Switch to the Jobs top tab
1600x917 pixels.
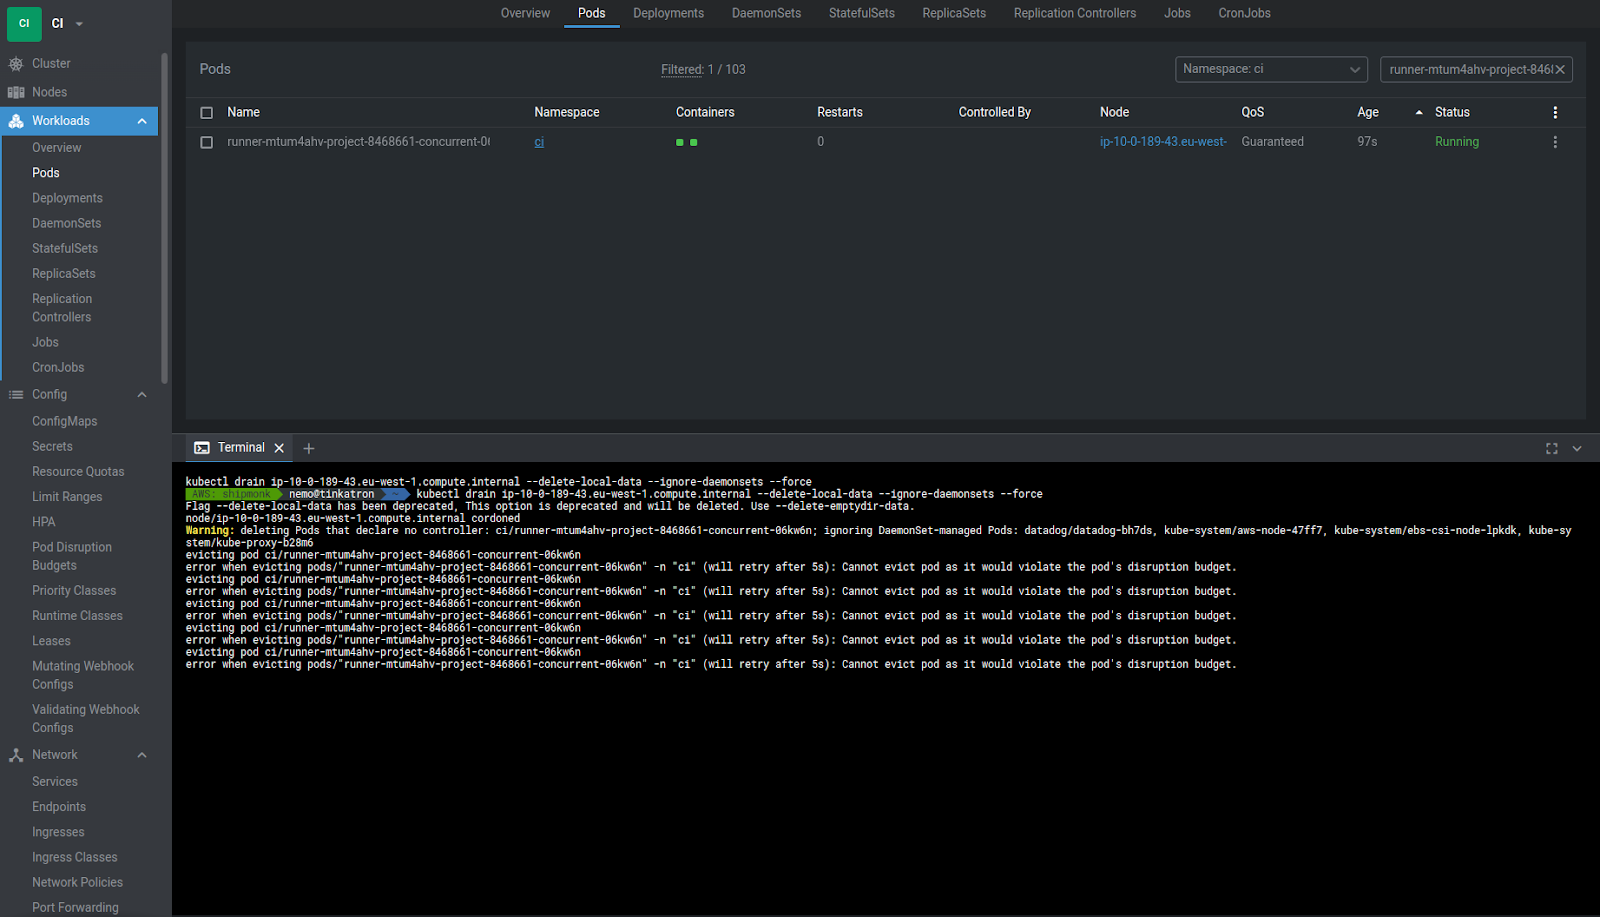click(x=1177, y=13)
